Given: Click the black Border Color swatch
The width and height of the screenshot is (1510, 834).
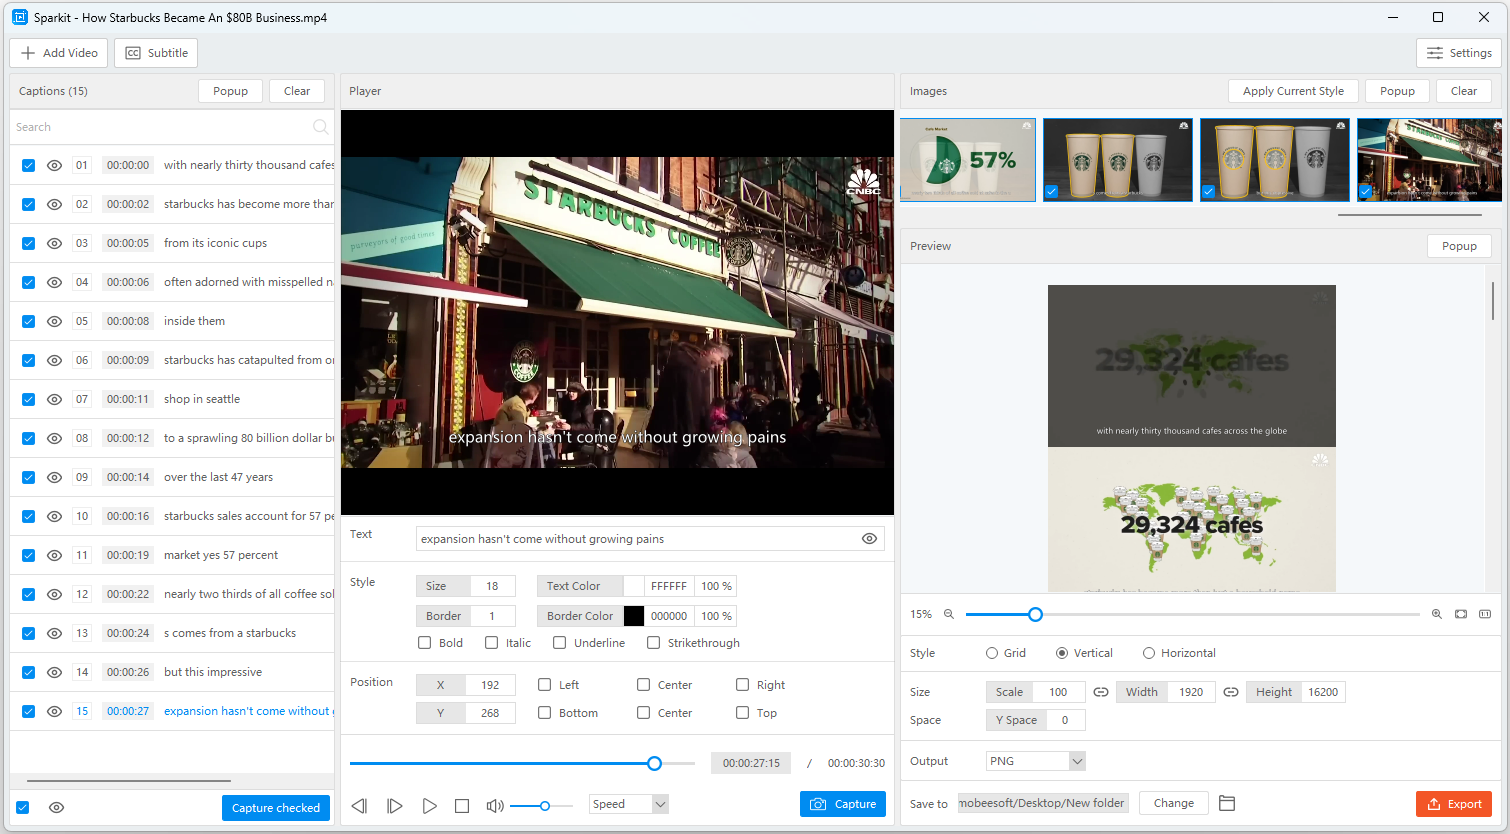Looking at the screenshot, I should pyautogui.click(x=634, y=616).
